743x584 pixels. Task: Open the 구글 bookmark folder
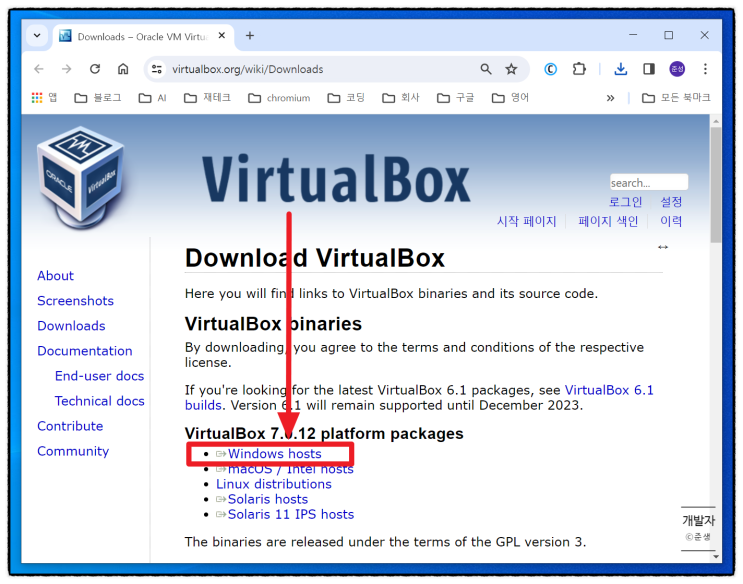(x=455, y=98)
